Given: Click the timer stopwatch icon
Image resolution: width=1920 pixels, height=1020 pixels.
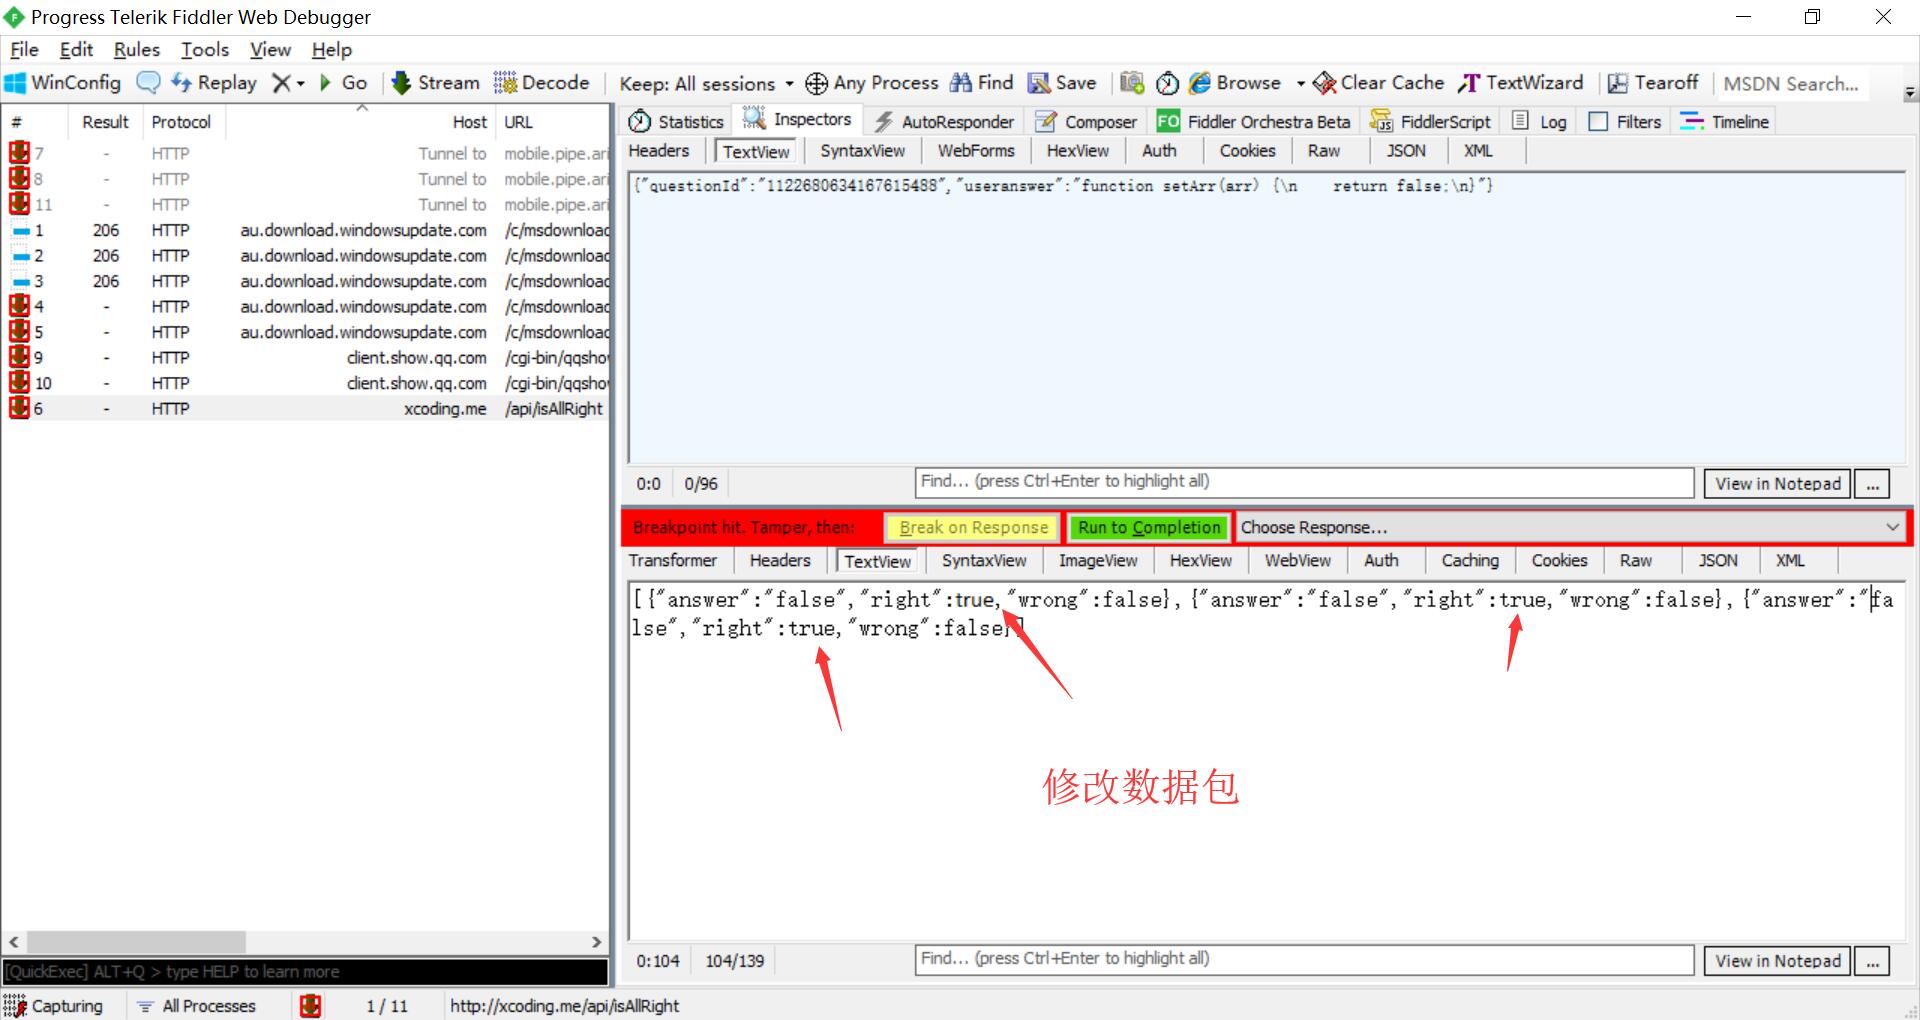Looking at the screenshot, I should point(1167,83).
